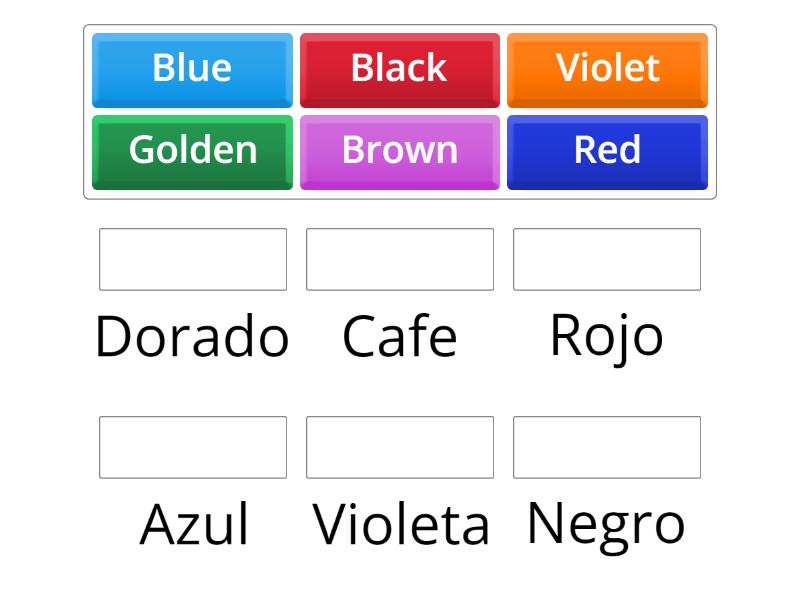Click the tile container panel at top
This screenshot has width=800, height=600.
tap(400, 110)
